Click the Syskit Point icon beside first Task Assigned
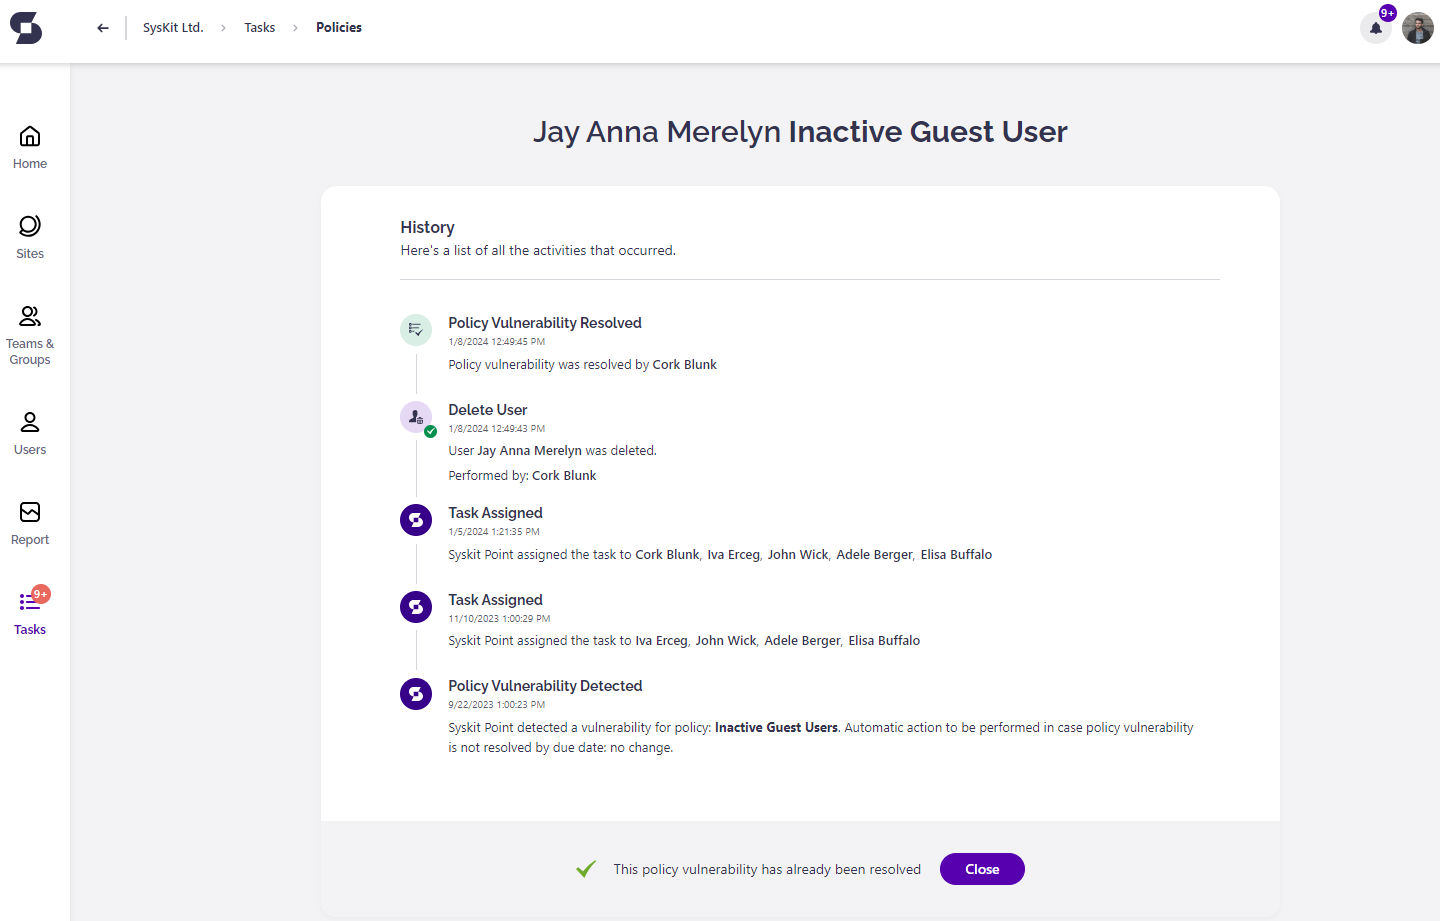The height and width of the screenshot is (921, 1440). pos(416,519)
